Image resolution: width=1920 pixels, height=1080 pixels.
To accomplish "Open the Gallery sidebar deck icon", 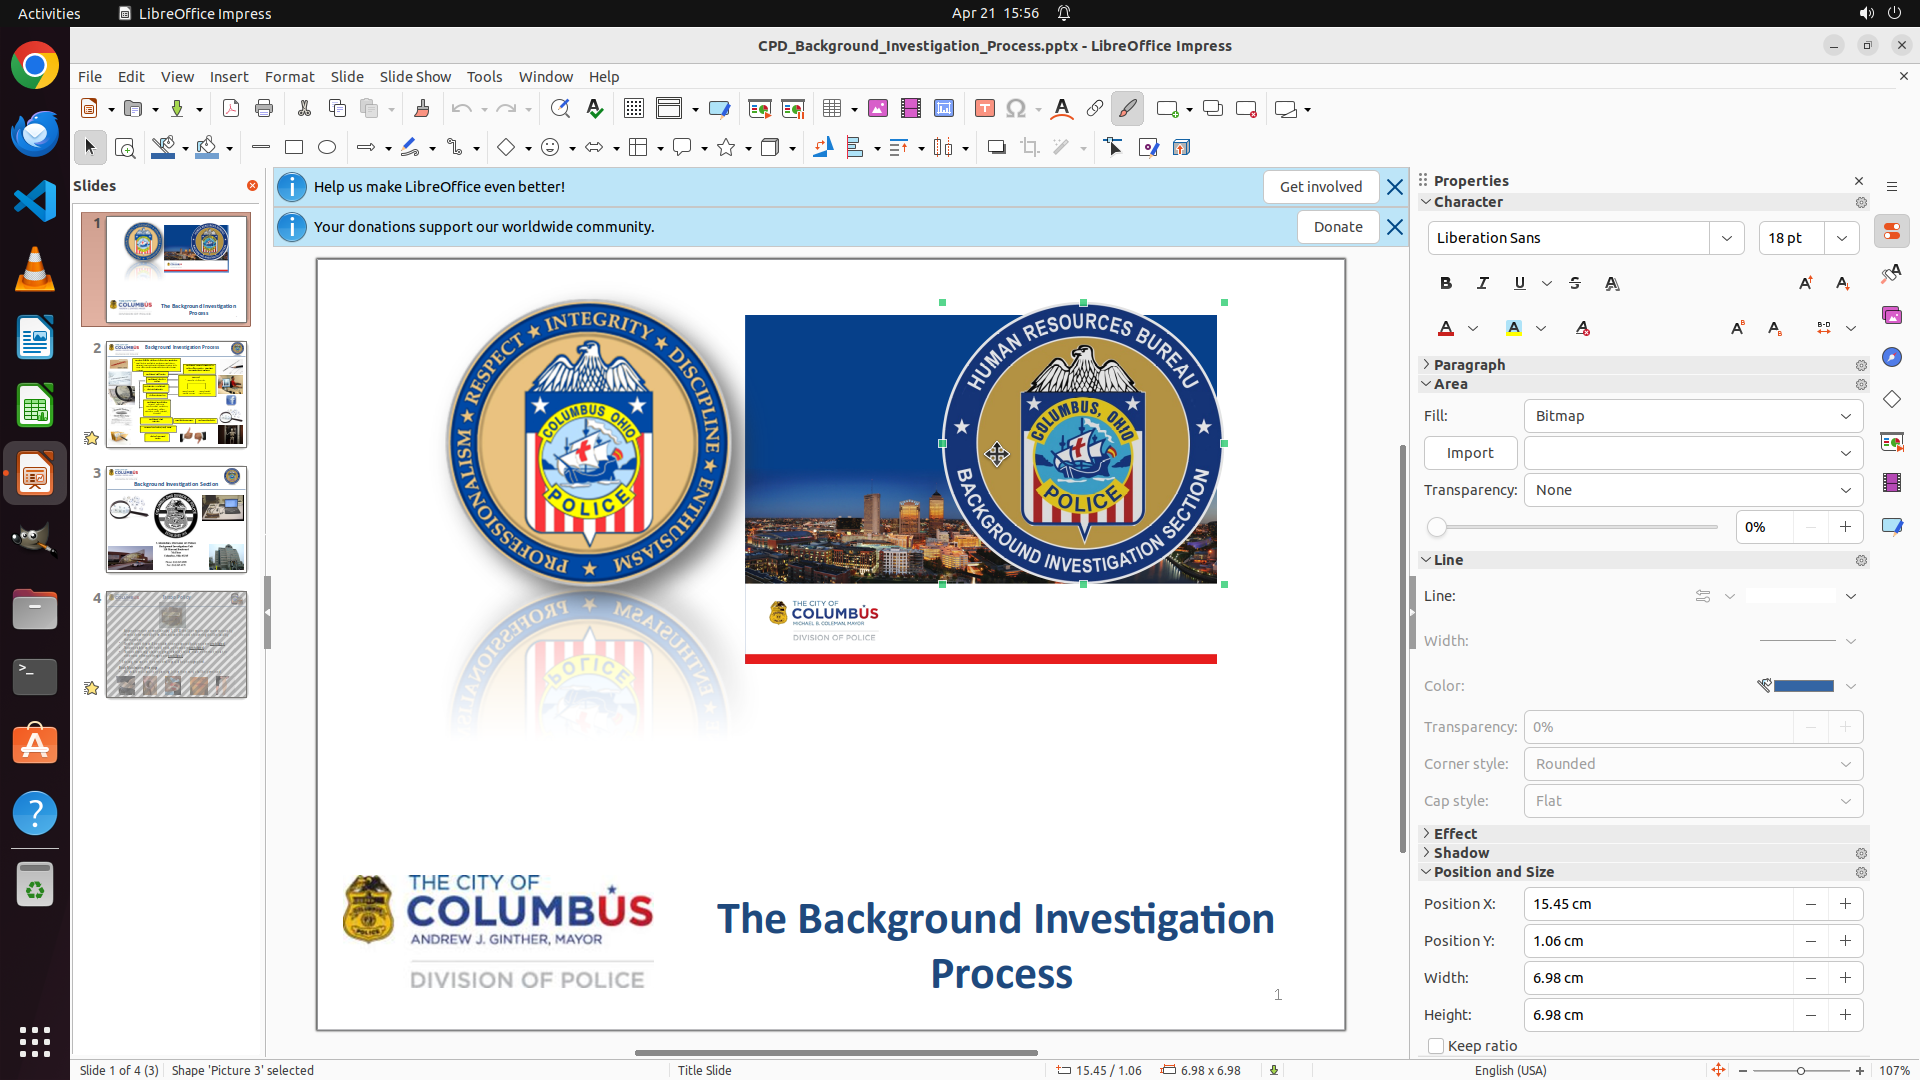I will click(1892, 316).
